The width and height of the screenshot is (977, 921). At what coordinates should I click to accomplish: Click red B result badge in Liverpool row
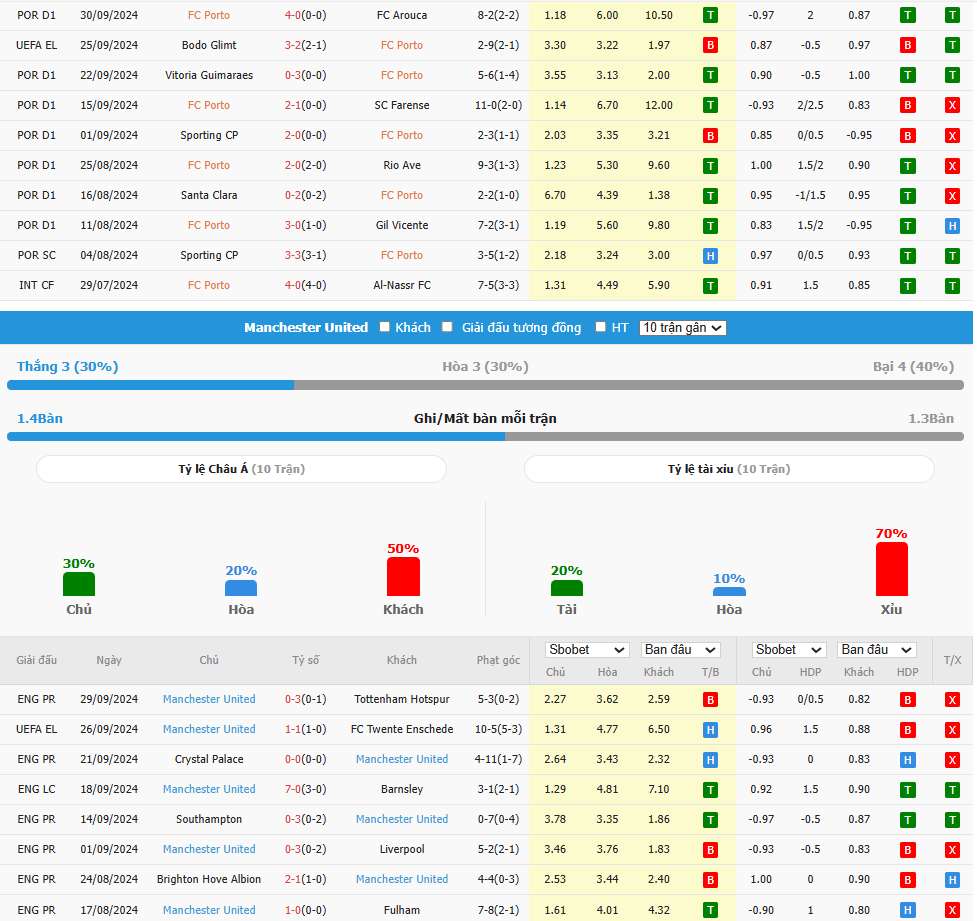click(710, 849)
